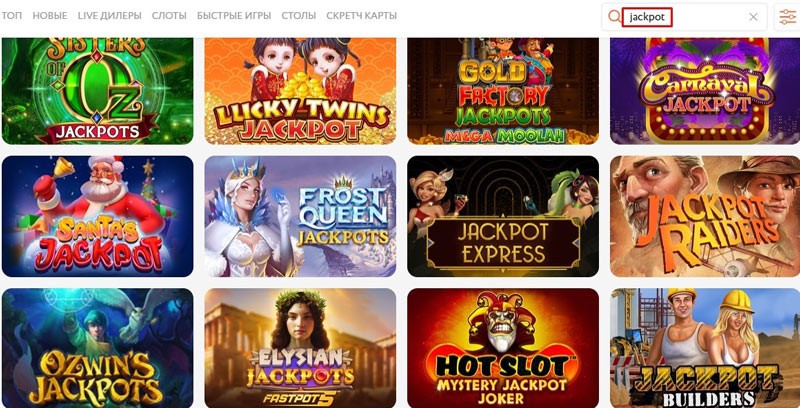
Task: Select the LIVE ДИЛЕРЫ tab
Action: click(x=110, y=16)
